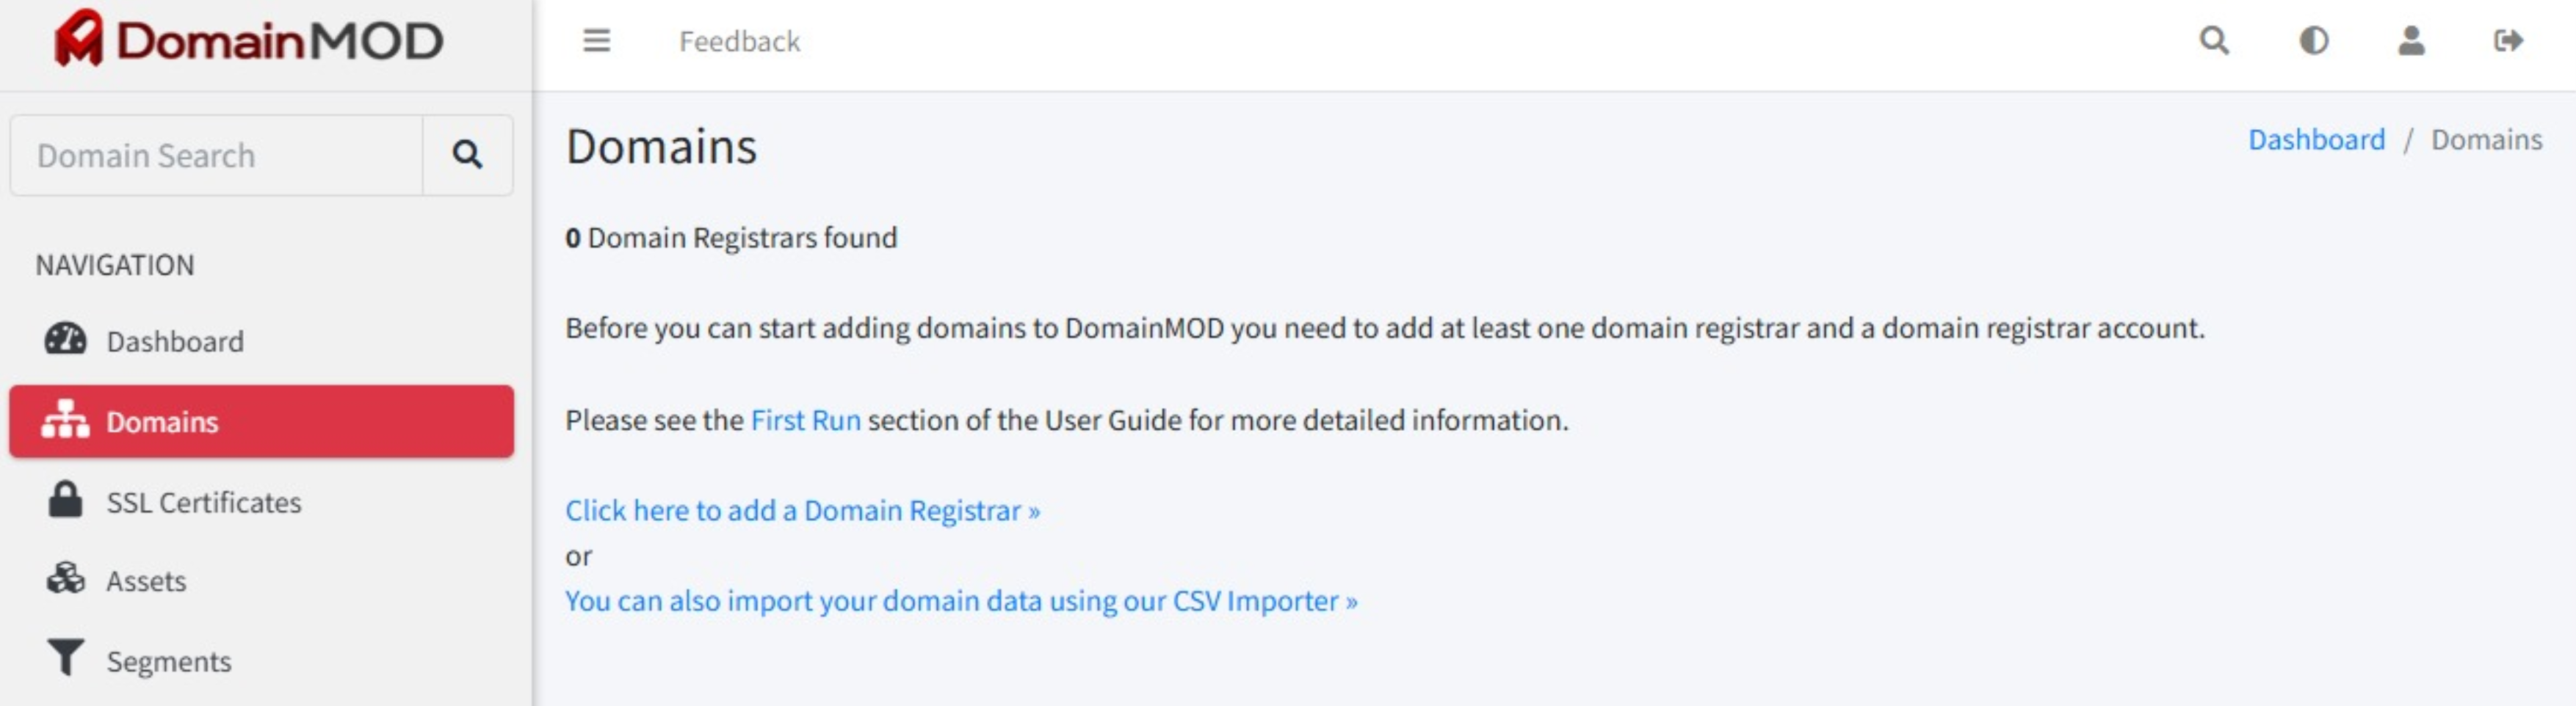Image resolution: width=2576 pixels, height=706 pixels.
Task: Focus the Domain Search input field
Action: [217, 155]
